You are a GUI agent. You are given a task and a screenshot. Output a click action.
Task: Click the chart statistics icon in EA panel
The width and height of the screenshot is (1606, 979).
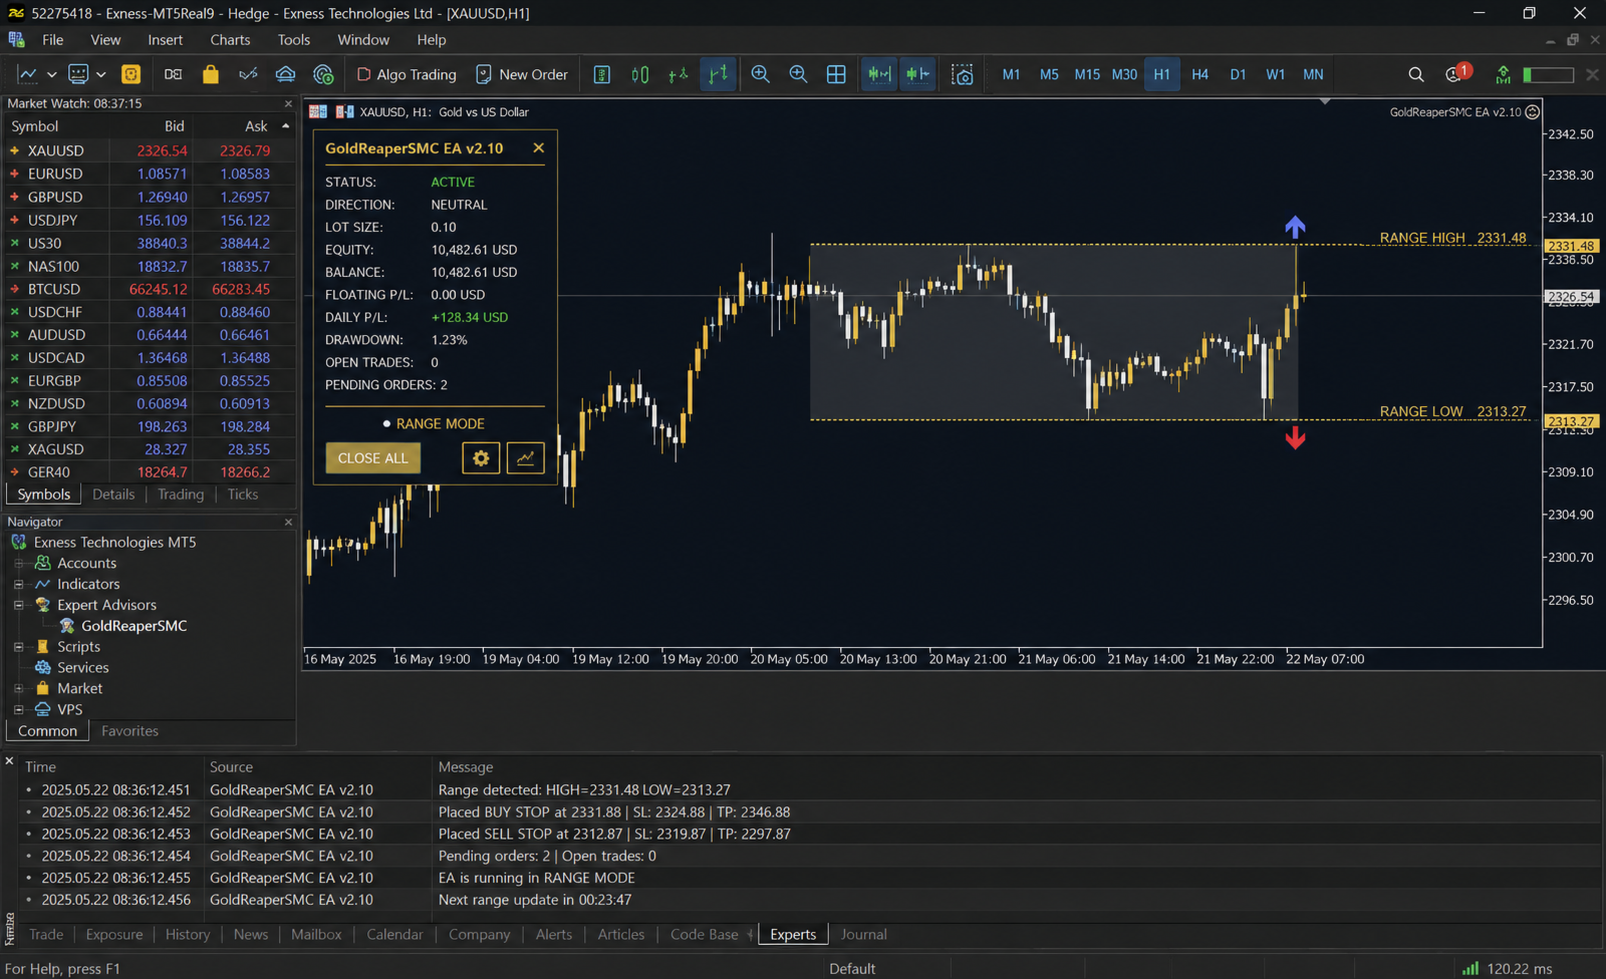point(525,458)
